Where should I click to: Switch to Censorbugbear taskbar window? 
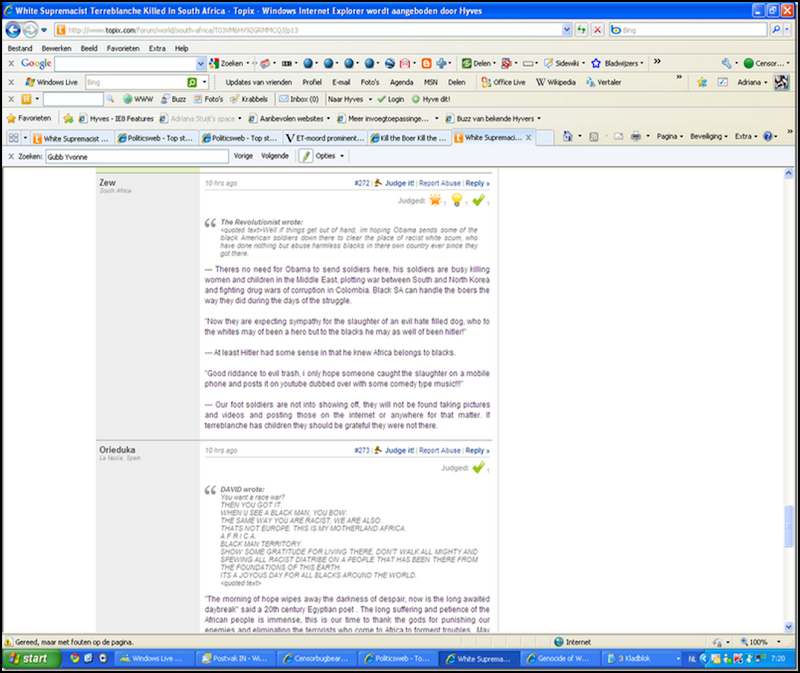[316, 659]
